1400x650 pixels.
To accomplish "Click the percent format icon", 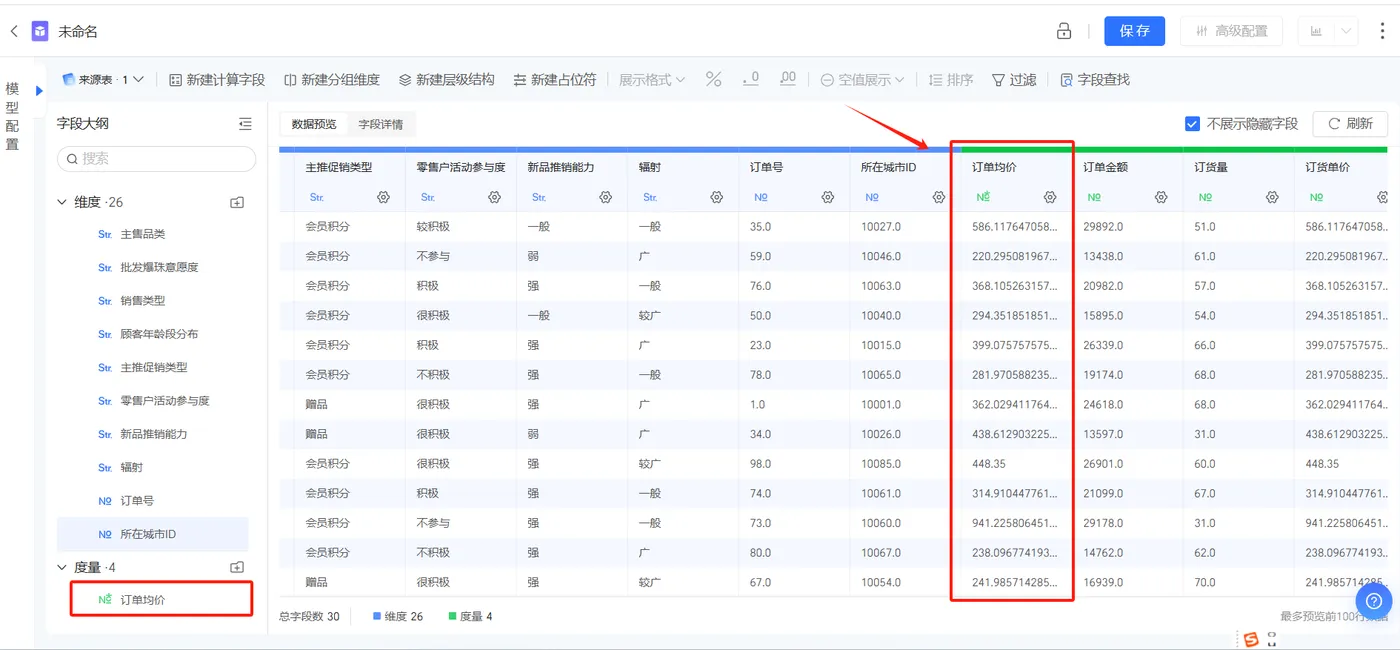I will tap(713, 79).
